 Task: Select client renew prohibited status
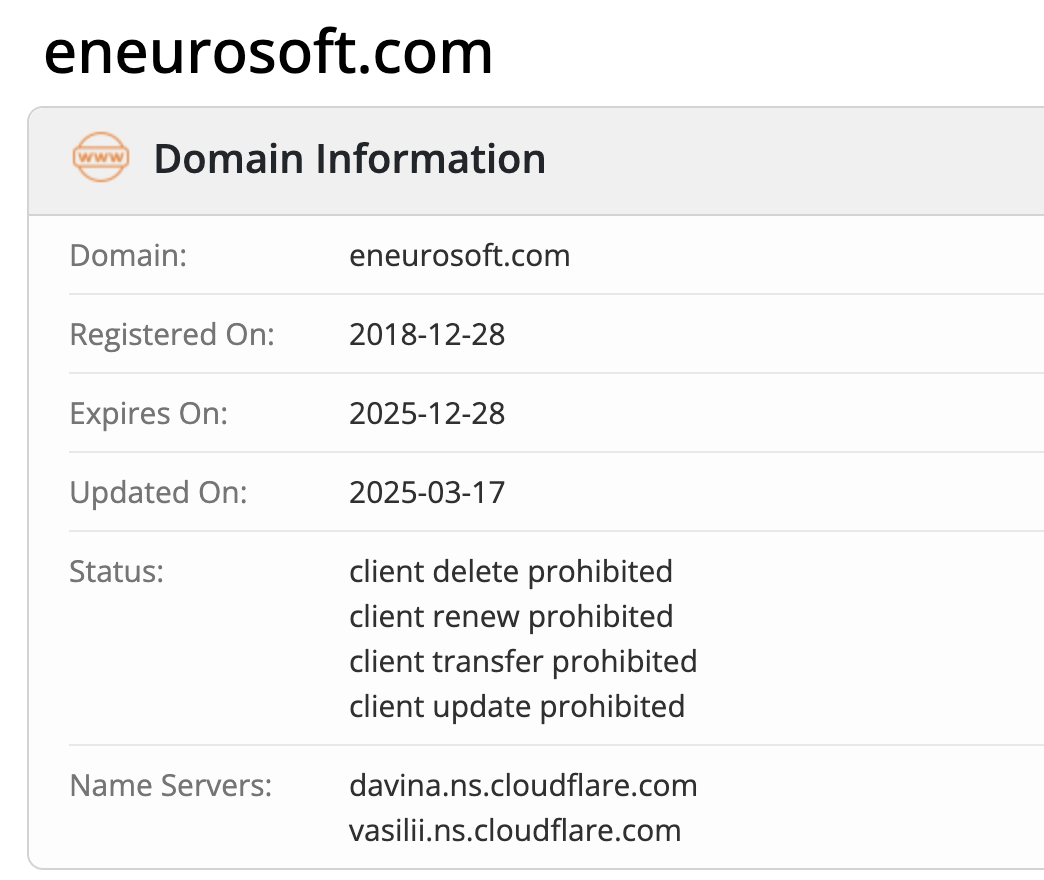pyautogui.click(x=511, y=616)
